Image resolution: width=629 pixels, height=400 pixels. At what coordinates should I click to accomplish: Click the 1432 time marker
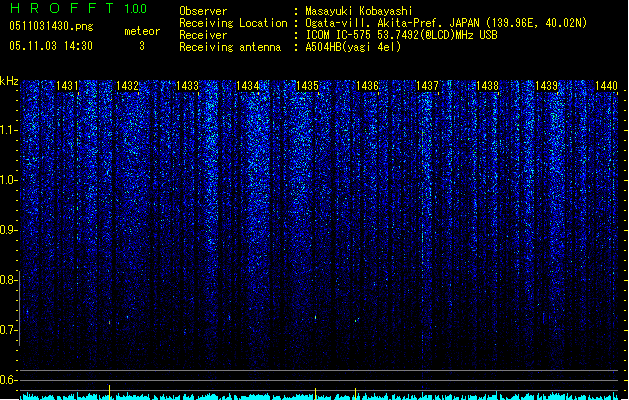128,86
